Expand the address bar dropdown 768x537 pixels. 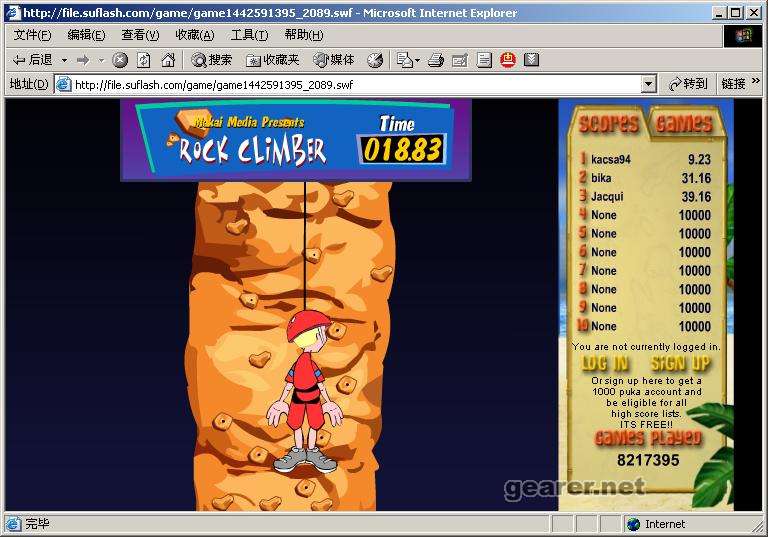[648, 85]
